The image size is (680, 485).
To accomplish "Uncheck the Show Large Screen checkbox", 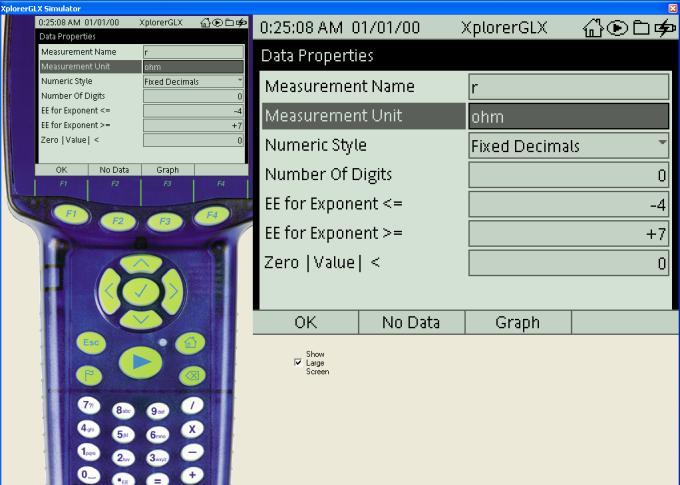I will [298, 362].
